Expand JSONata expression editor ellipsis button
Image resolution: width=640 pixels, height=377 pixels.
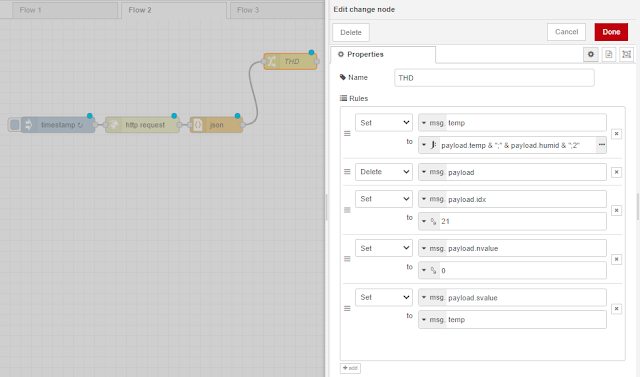(601, 145)
